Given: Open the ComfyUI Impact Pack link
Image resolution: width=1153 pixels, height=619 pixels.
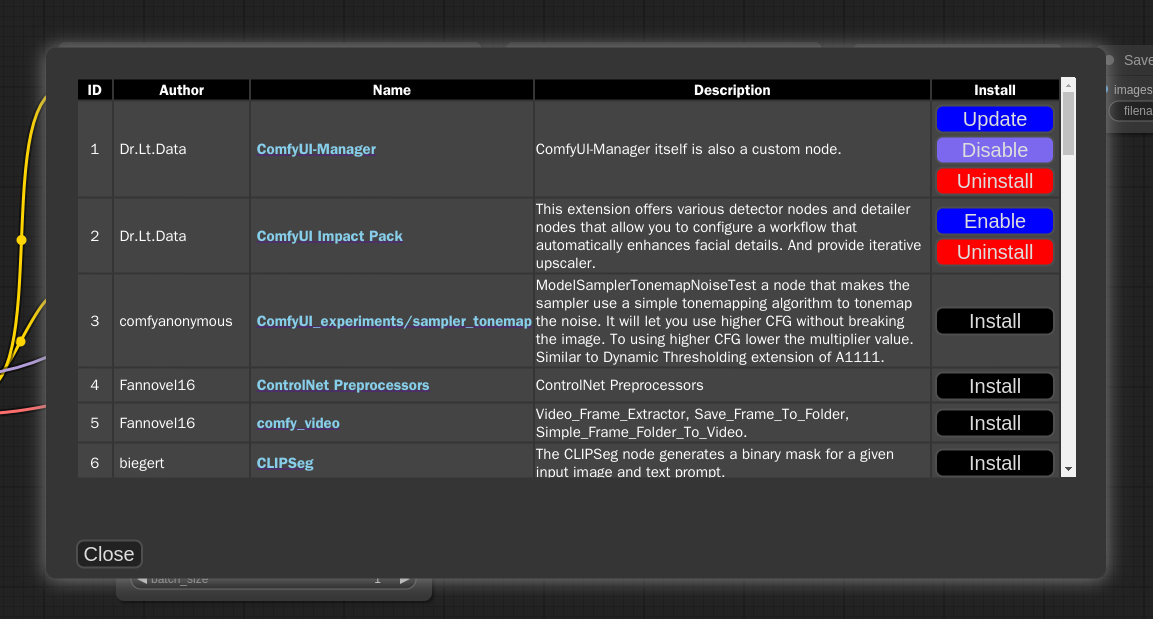Looking at the screenshot, I should tap(329, 236).
